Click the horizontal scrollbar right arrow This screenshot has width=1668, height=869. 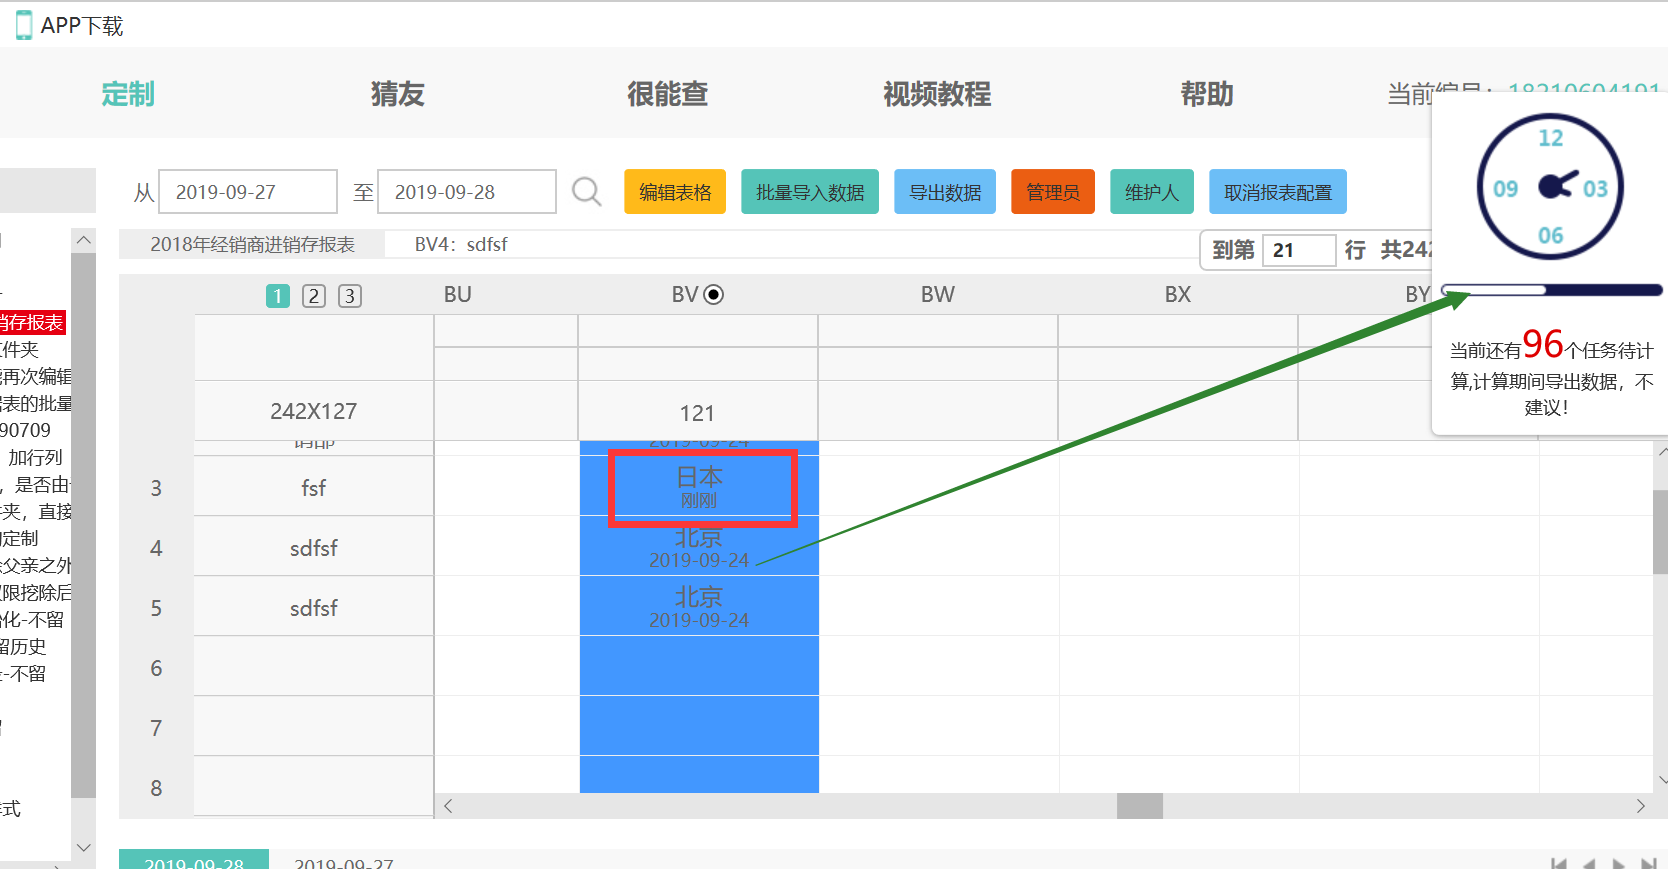click(1640, 806)
